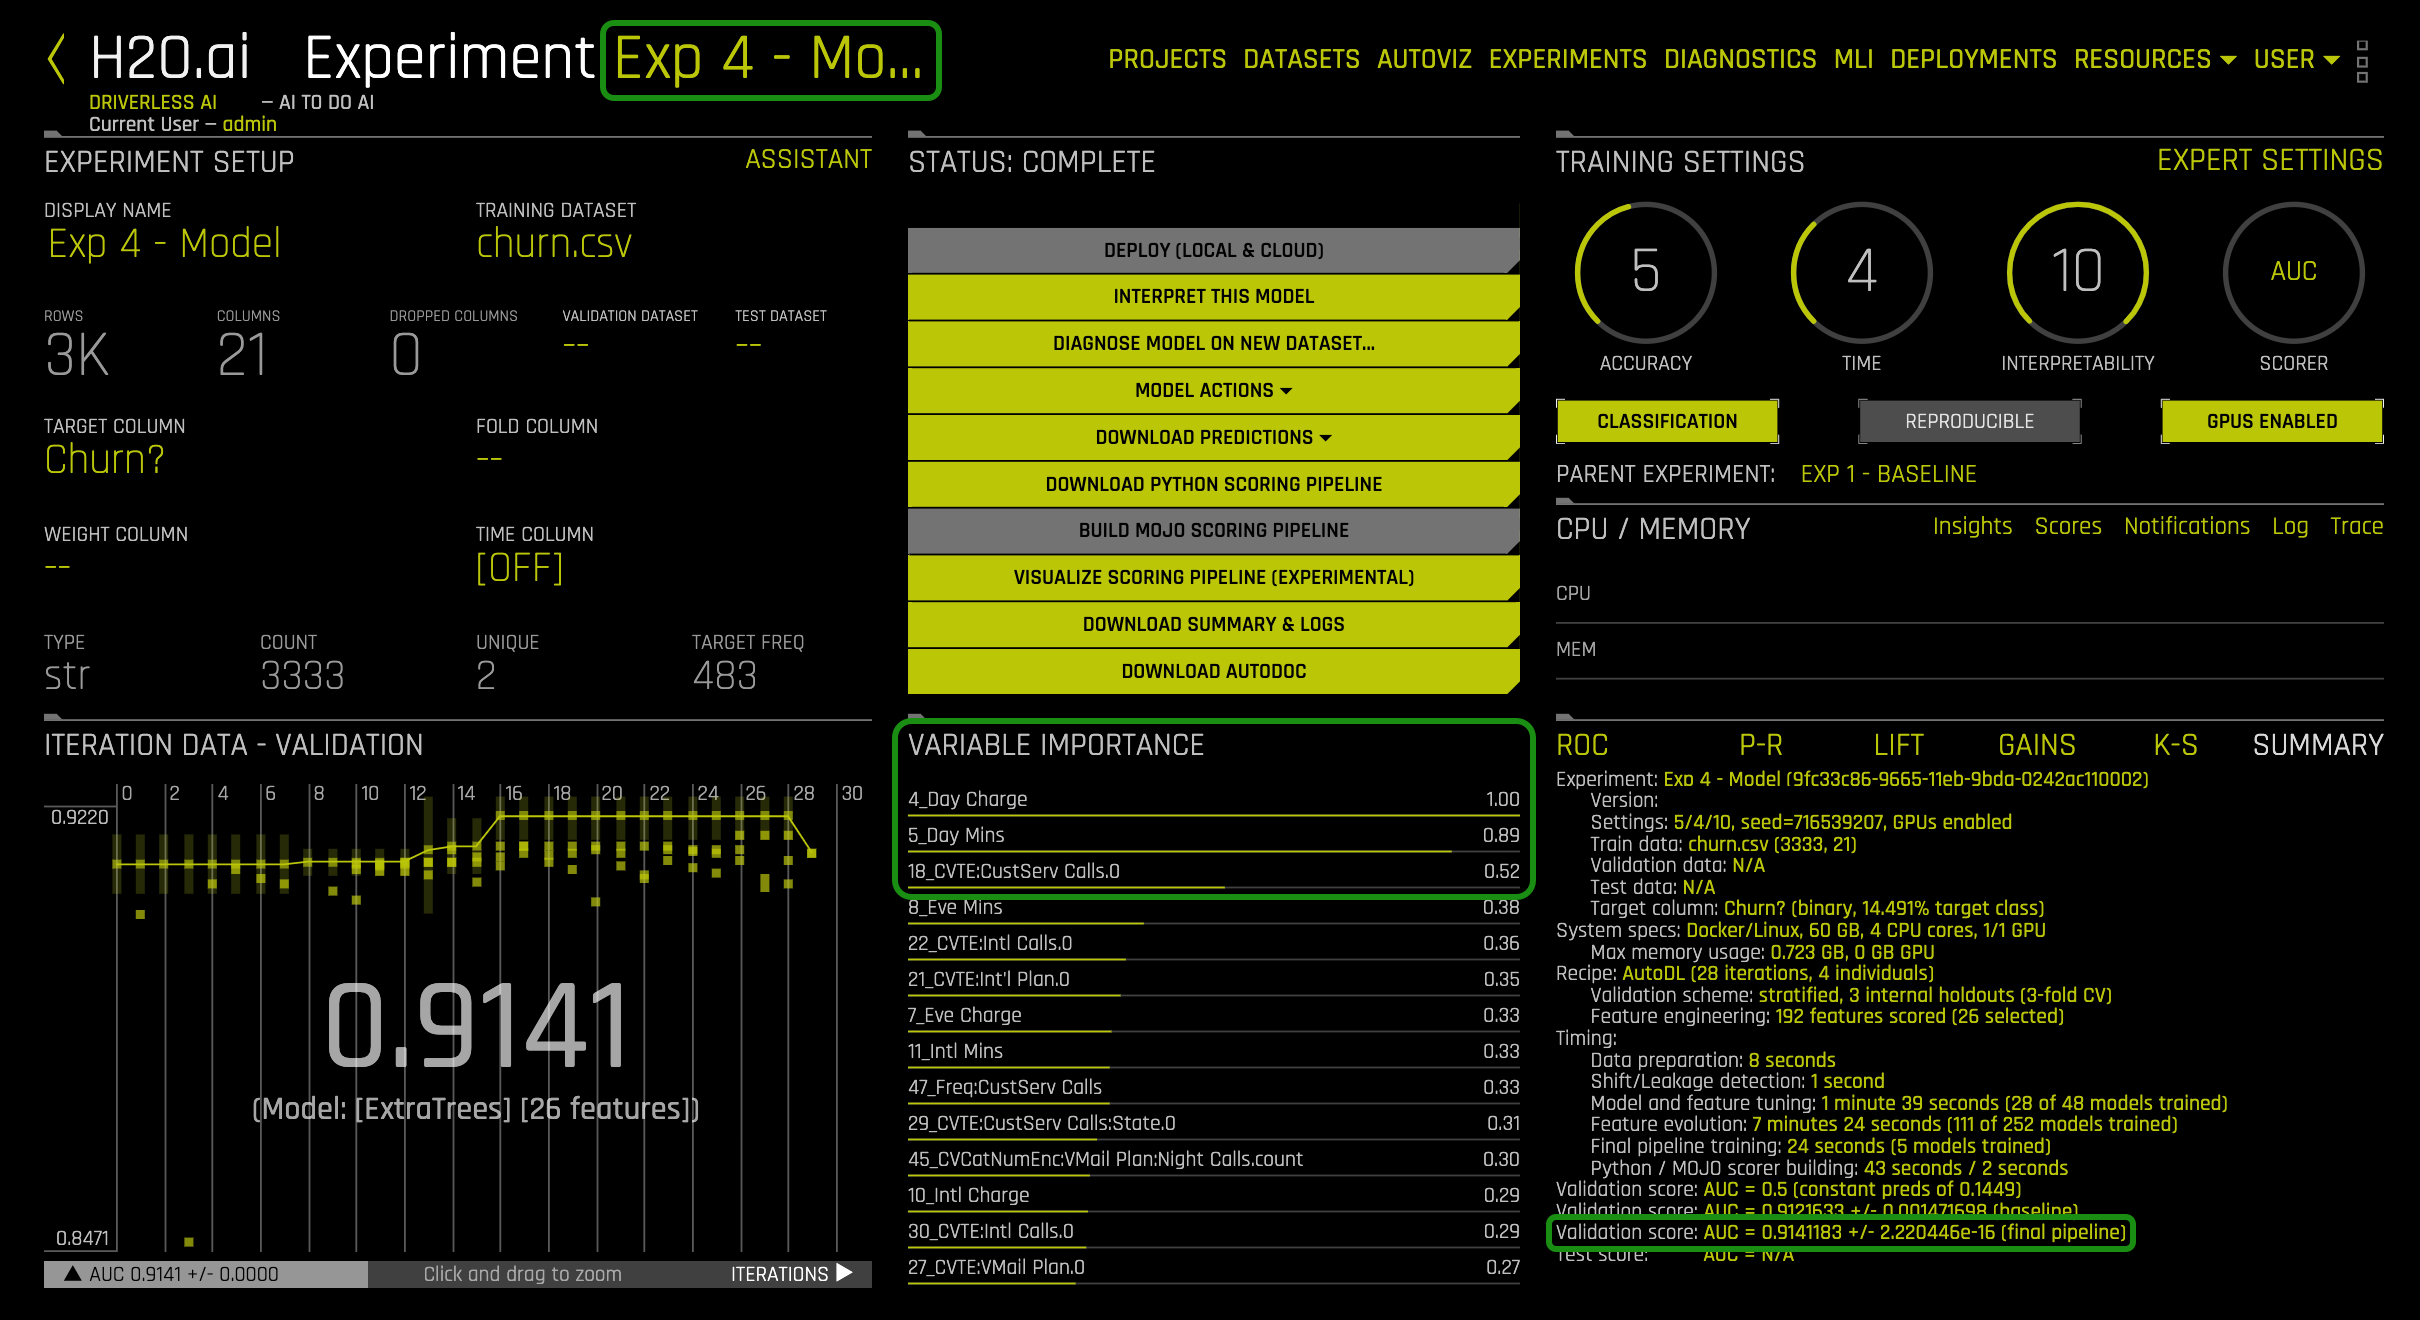This screenshot has width=2420, height=1320.
Task: Open the Interpretability dial showing 10
Action: coord(2077,272)
